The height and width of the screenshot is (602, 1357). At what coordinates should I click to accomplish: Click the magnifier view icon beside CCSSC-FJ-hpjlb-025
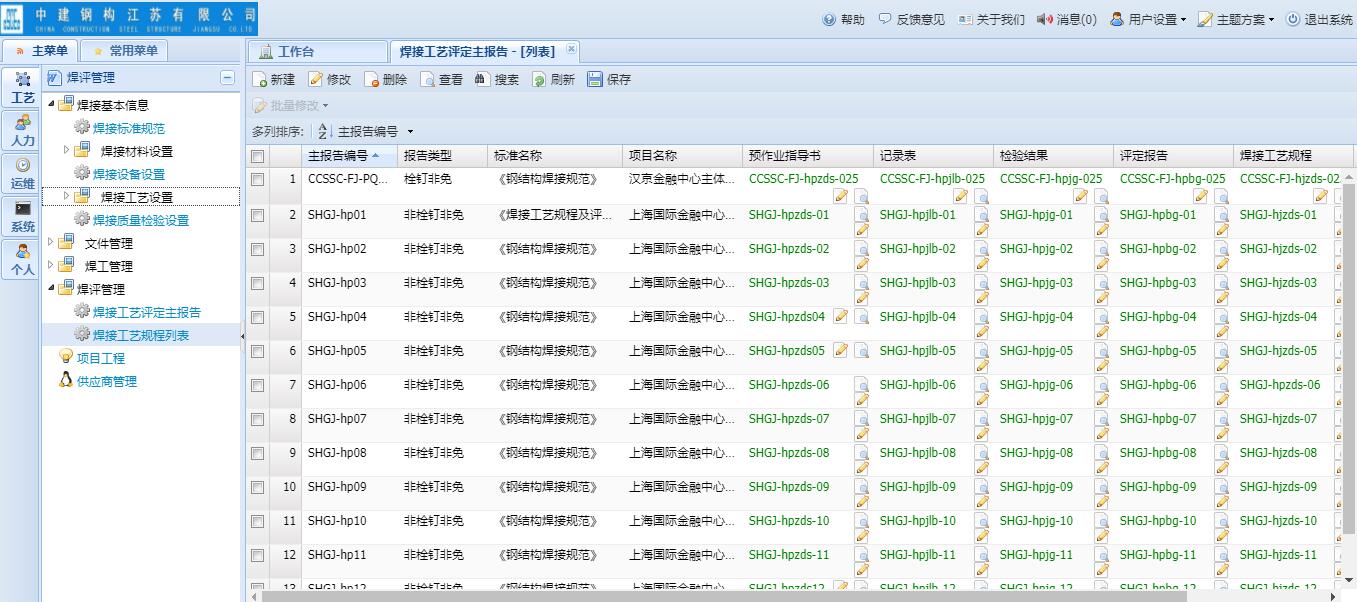pos(981,196)
